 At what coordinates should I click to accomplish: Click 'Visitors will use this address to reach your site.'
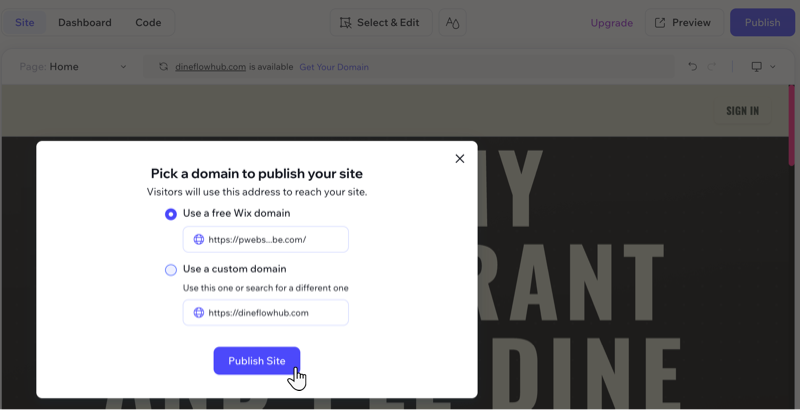(257, 192)
